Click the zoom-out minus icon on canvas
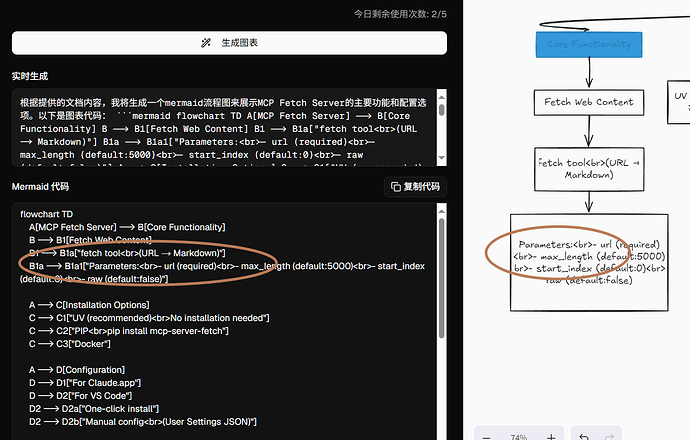Image resolution: width=690 pixels, height=440 pixels. coord(486,437)
